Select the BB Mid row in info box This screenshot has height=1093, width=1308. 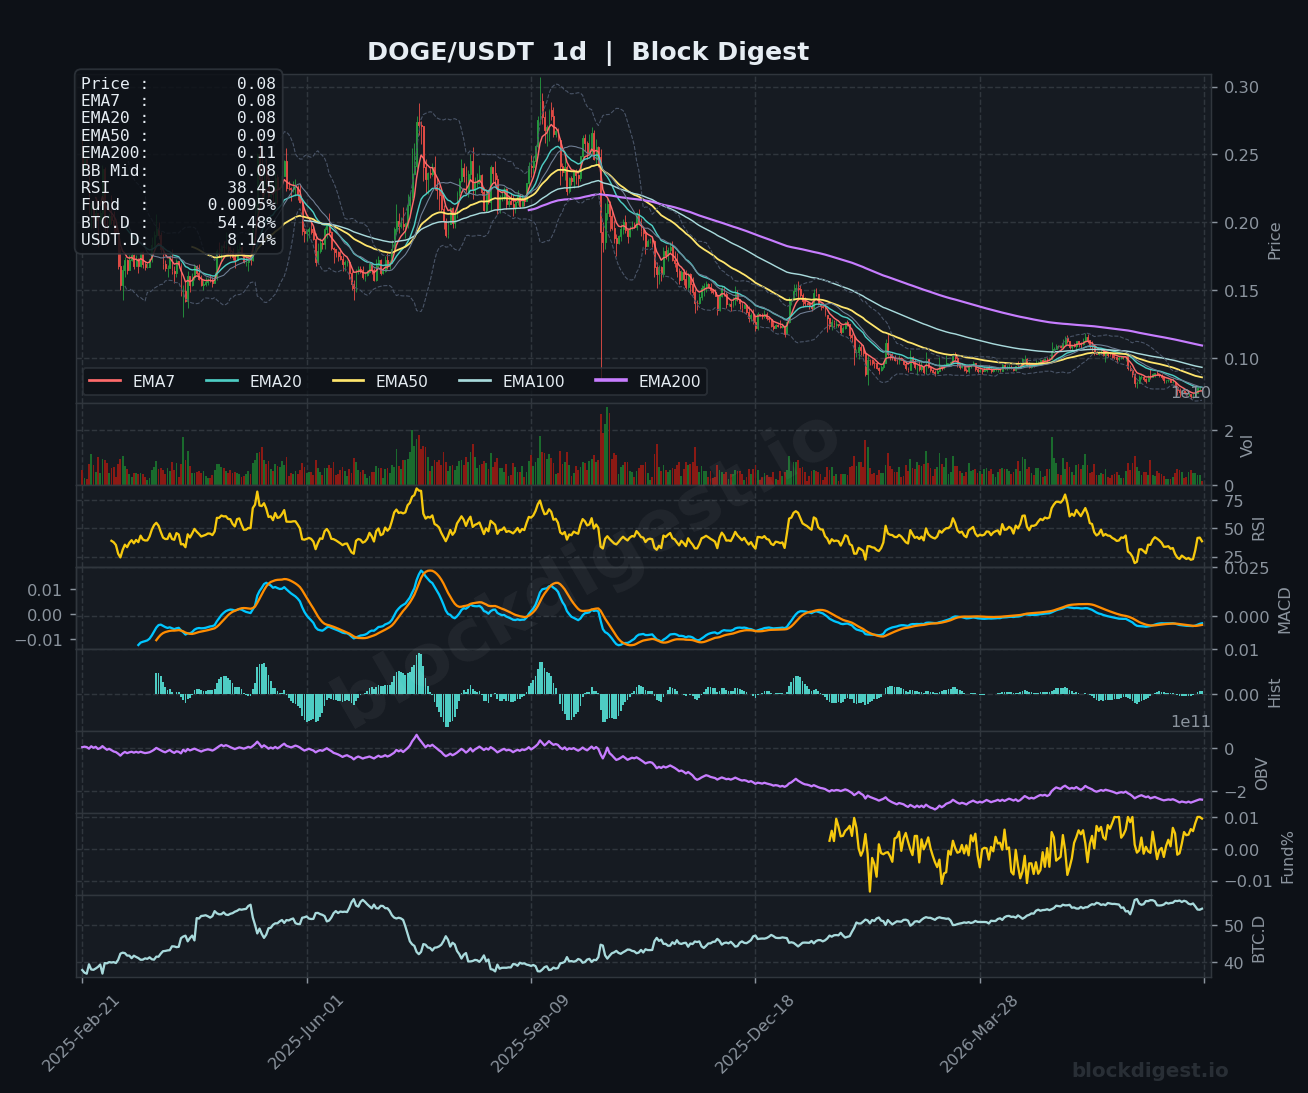(x=178, y=170)
